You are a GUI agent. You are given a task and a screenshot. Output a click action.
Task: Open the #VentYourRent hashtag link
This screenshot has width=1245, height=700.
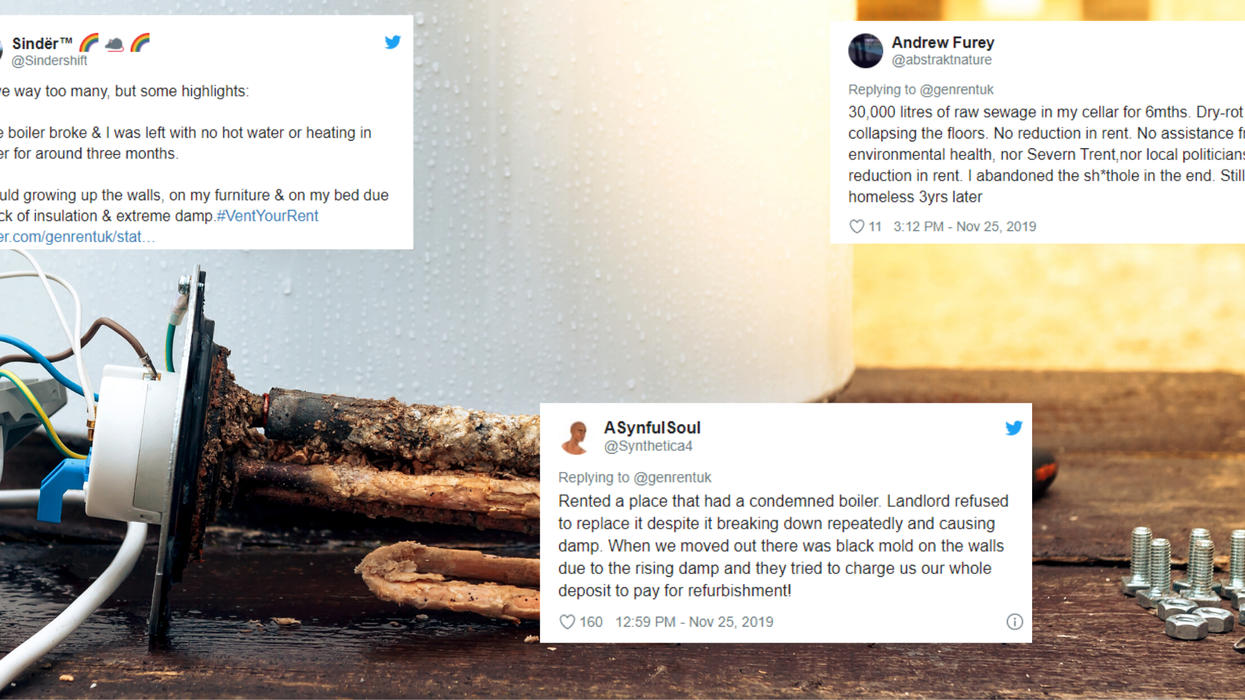267,216
